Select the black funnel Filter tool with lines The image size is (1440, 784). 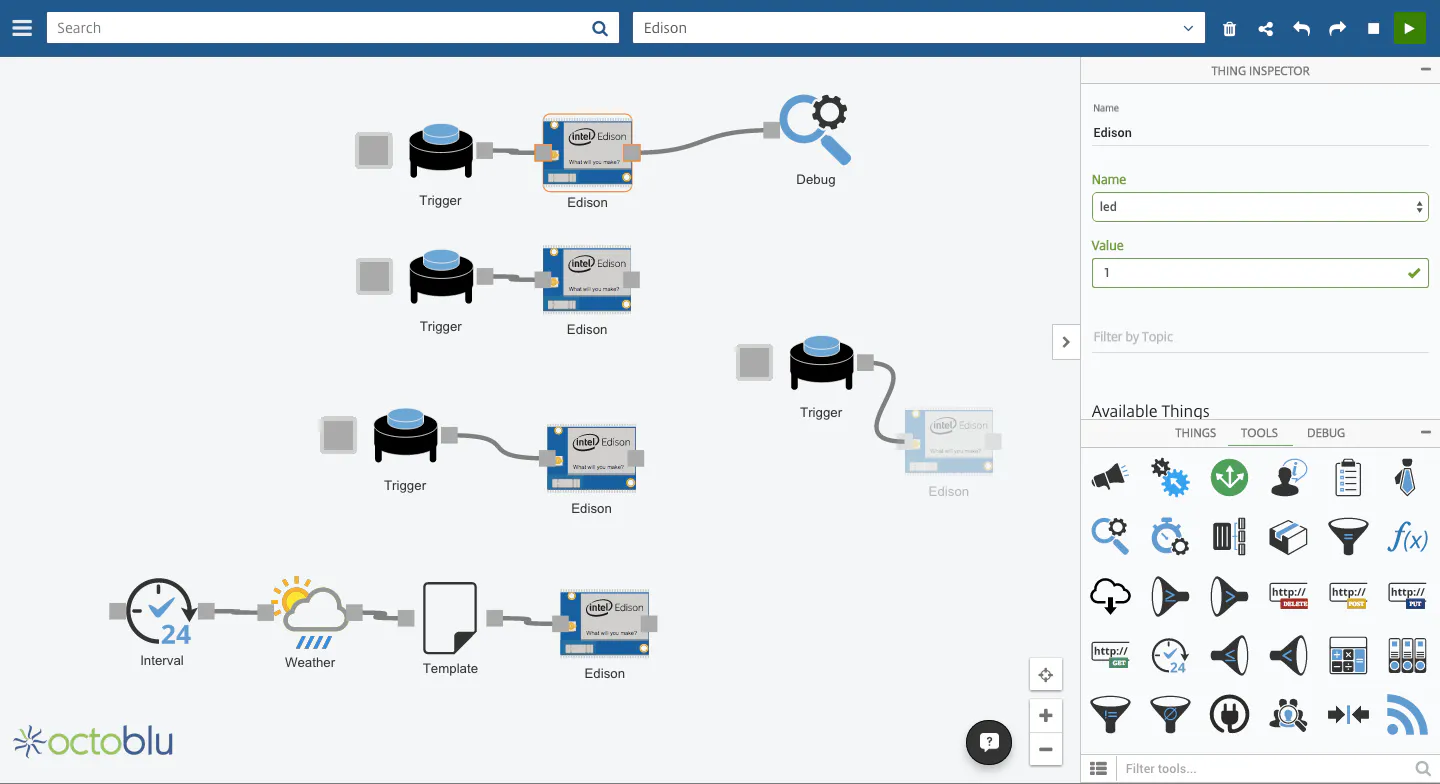(1348, 537)
